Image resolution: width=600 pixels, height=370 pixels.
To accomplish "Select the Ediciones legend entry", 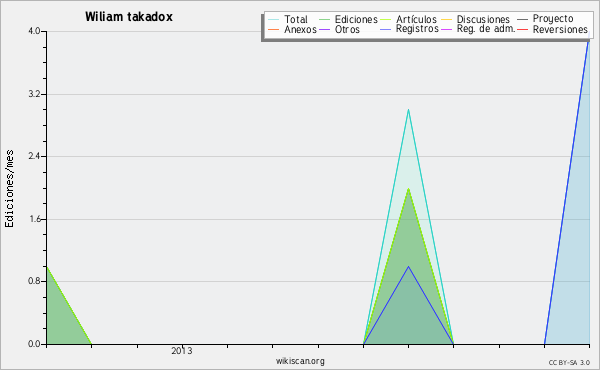I will click(348, 19).
